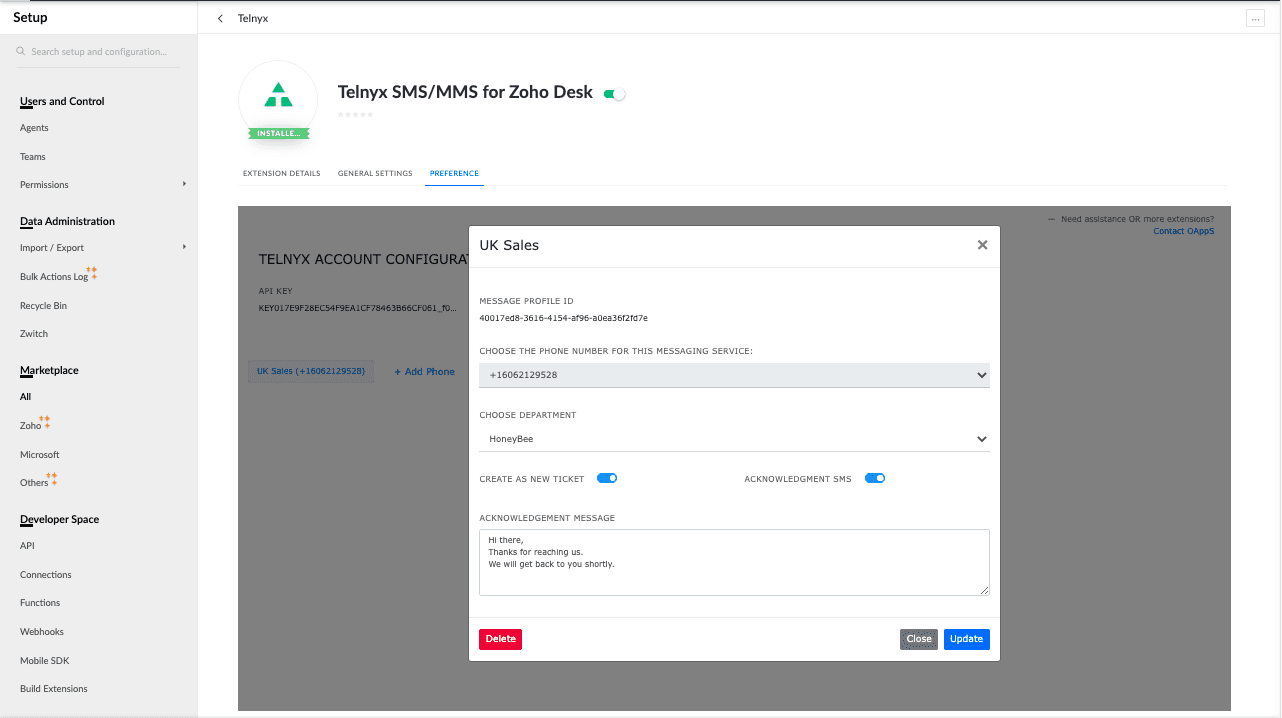Open the three-dot more options menu
This screenshot has height=718, width=1282.
1255,18
